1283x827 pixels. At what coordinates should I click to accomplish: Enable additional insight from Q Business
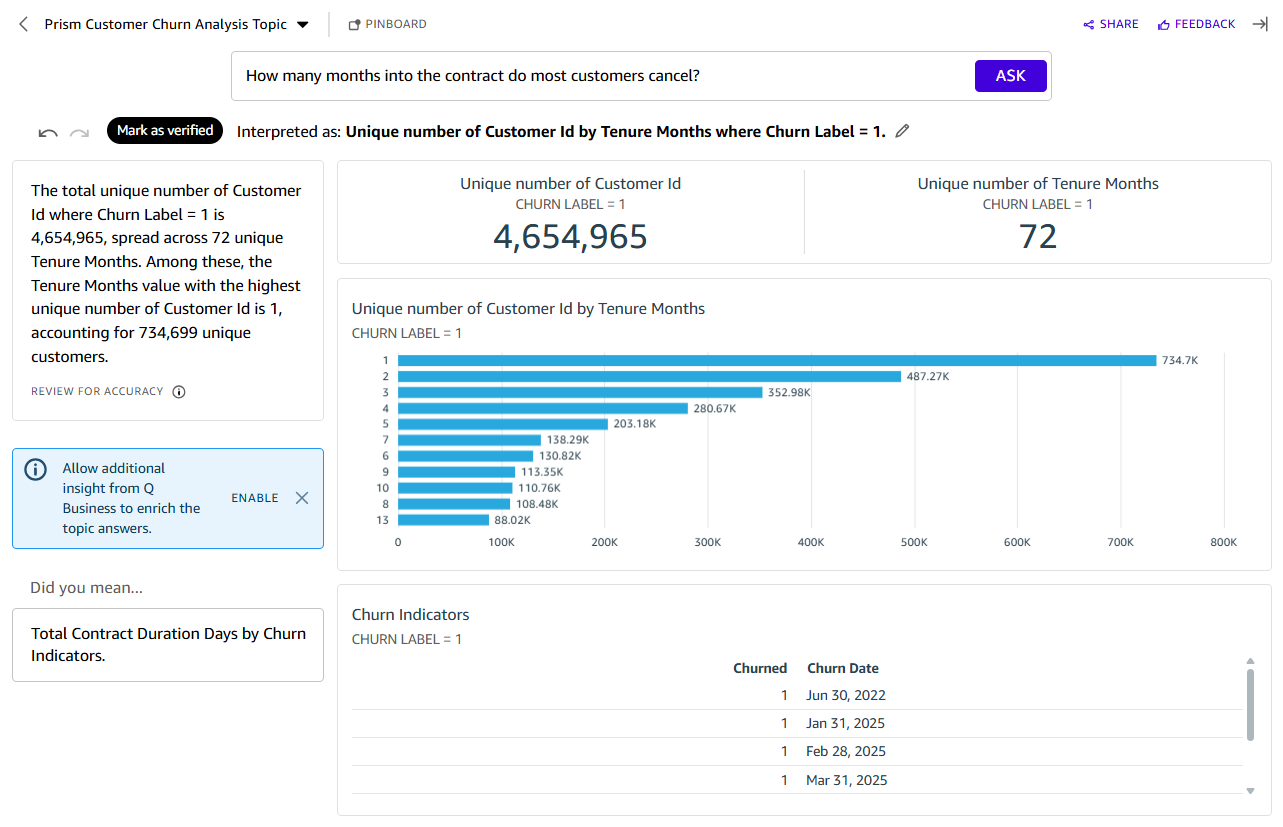click(255, 498)
